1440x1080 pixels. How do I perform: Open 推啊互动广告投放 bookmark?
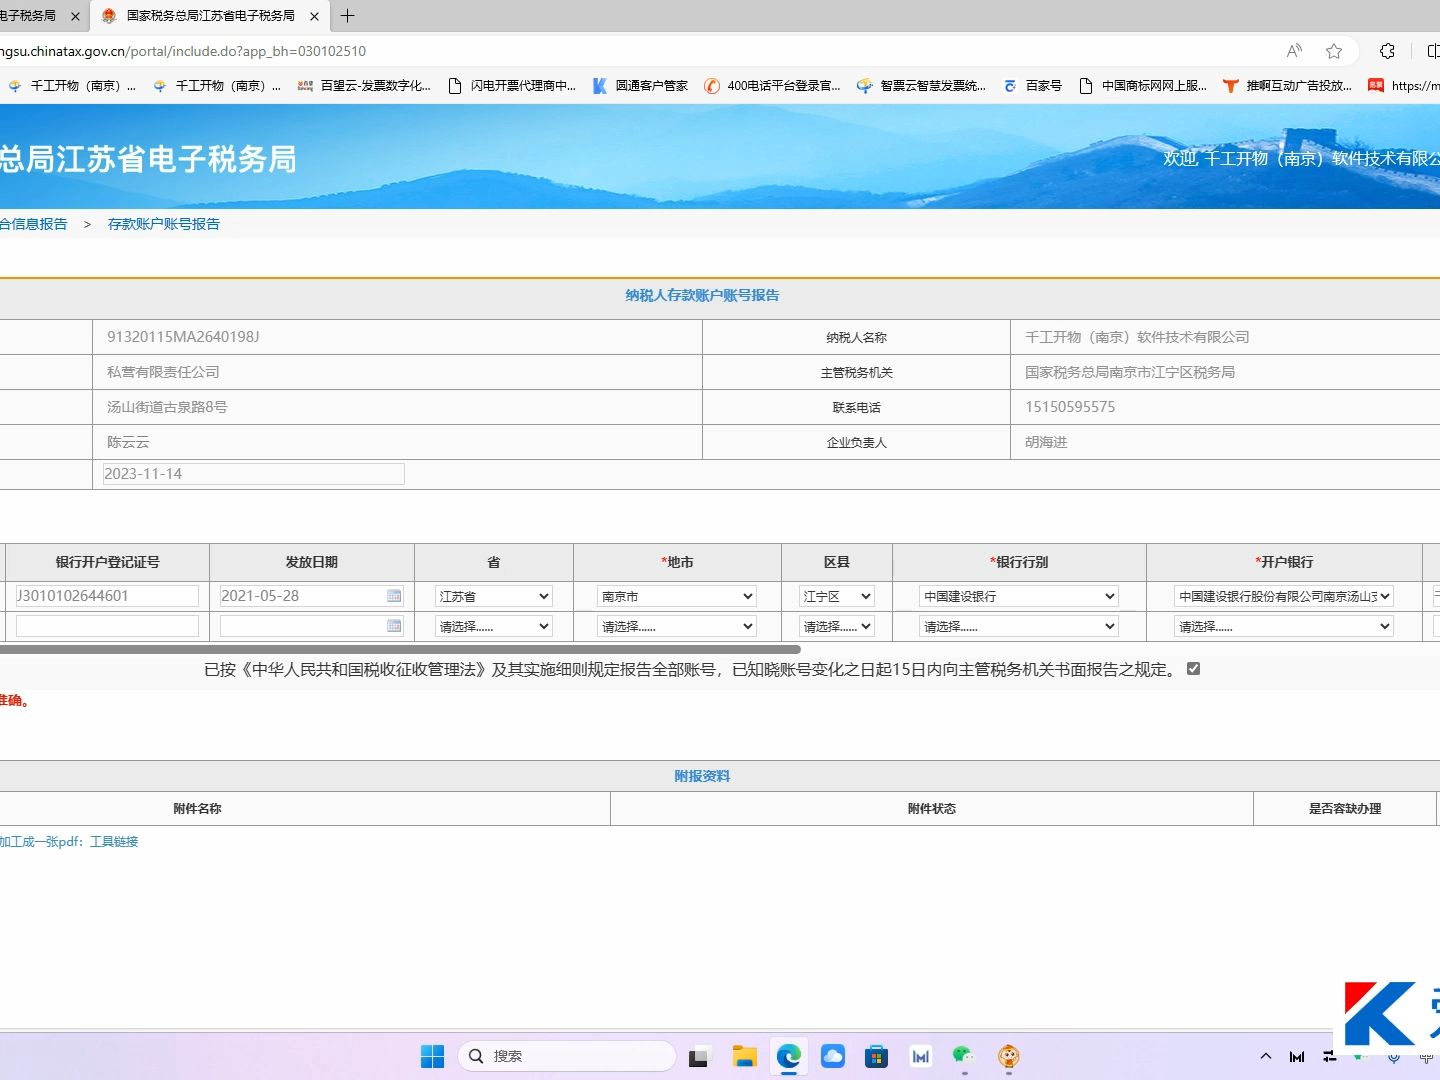1287,86
